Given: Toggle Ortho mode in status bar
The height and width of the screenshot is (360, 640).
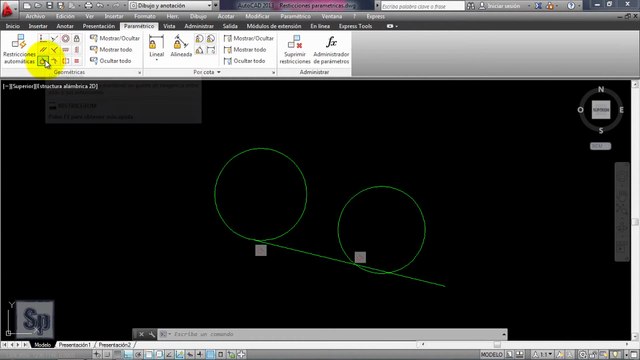Looking at the screenshot, I should point(128,354).
